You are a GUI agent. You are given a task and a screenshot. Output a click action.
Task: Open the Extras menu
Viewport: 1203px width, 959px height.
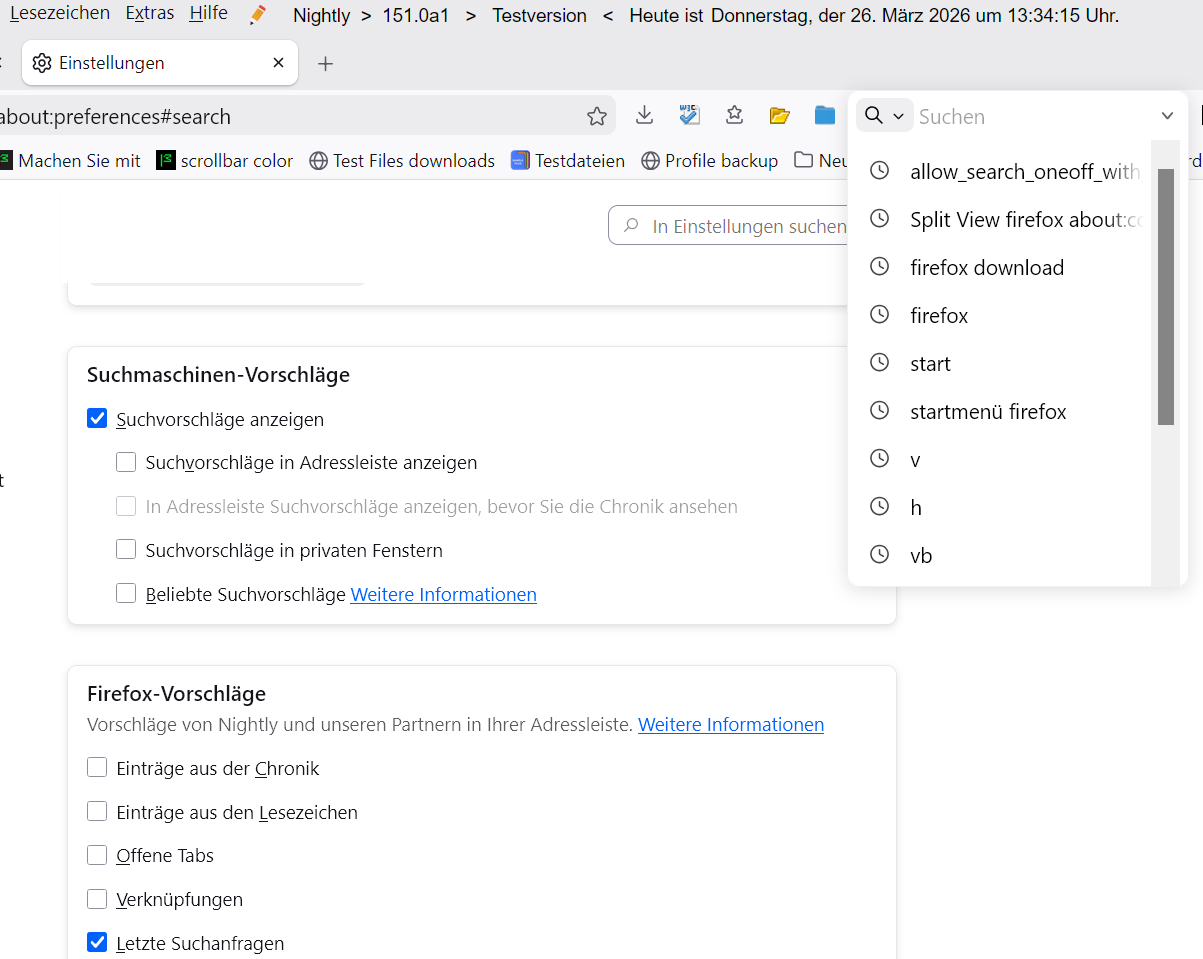(x=150, y=14)
